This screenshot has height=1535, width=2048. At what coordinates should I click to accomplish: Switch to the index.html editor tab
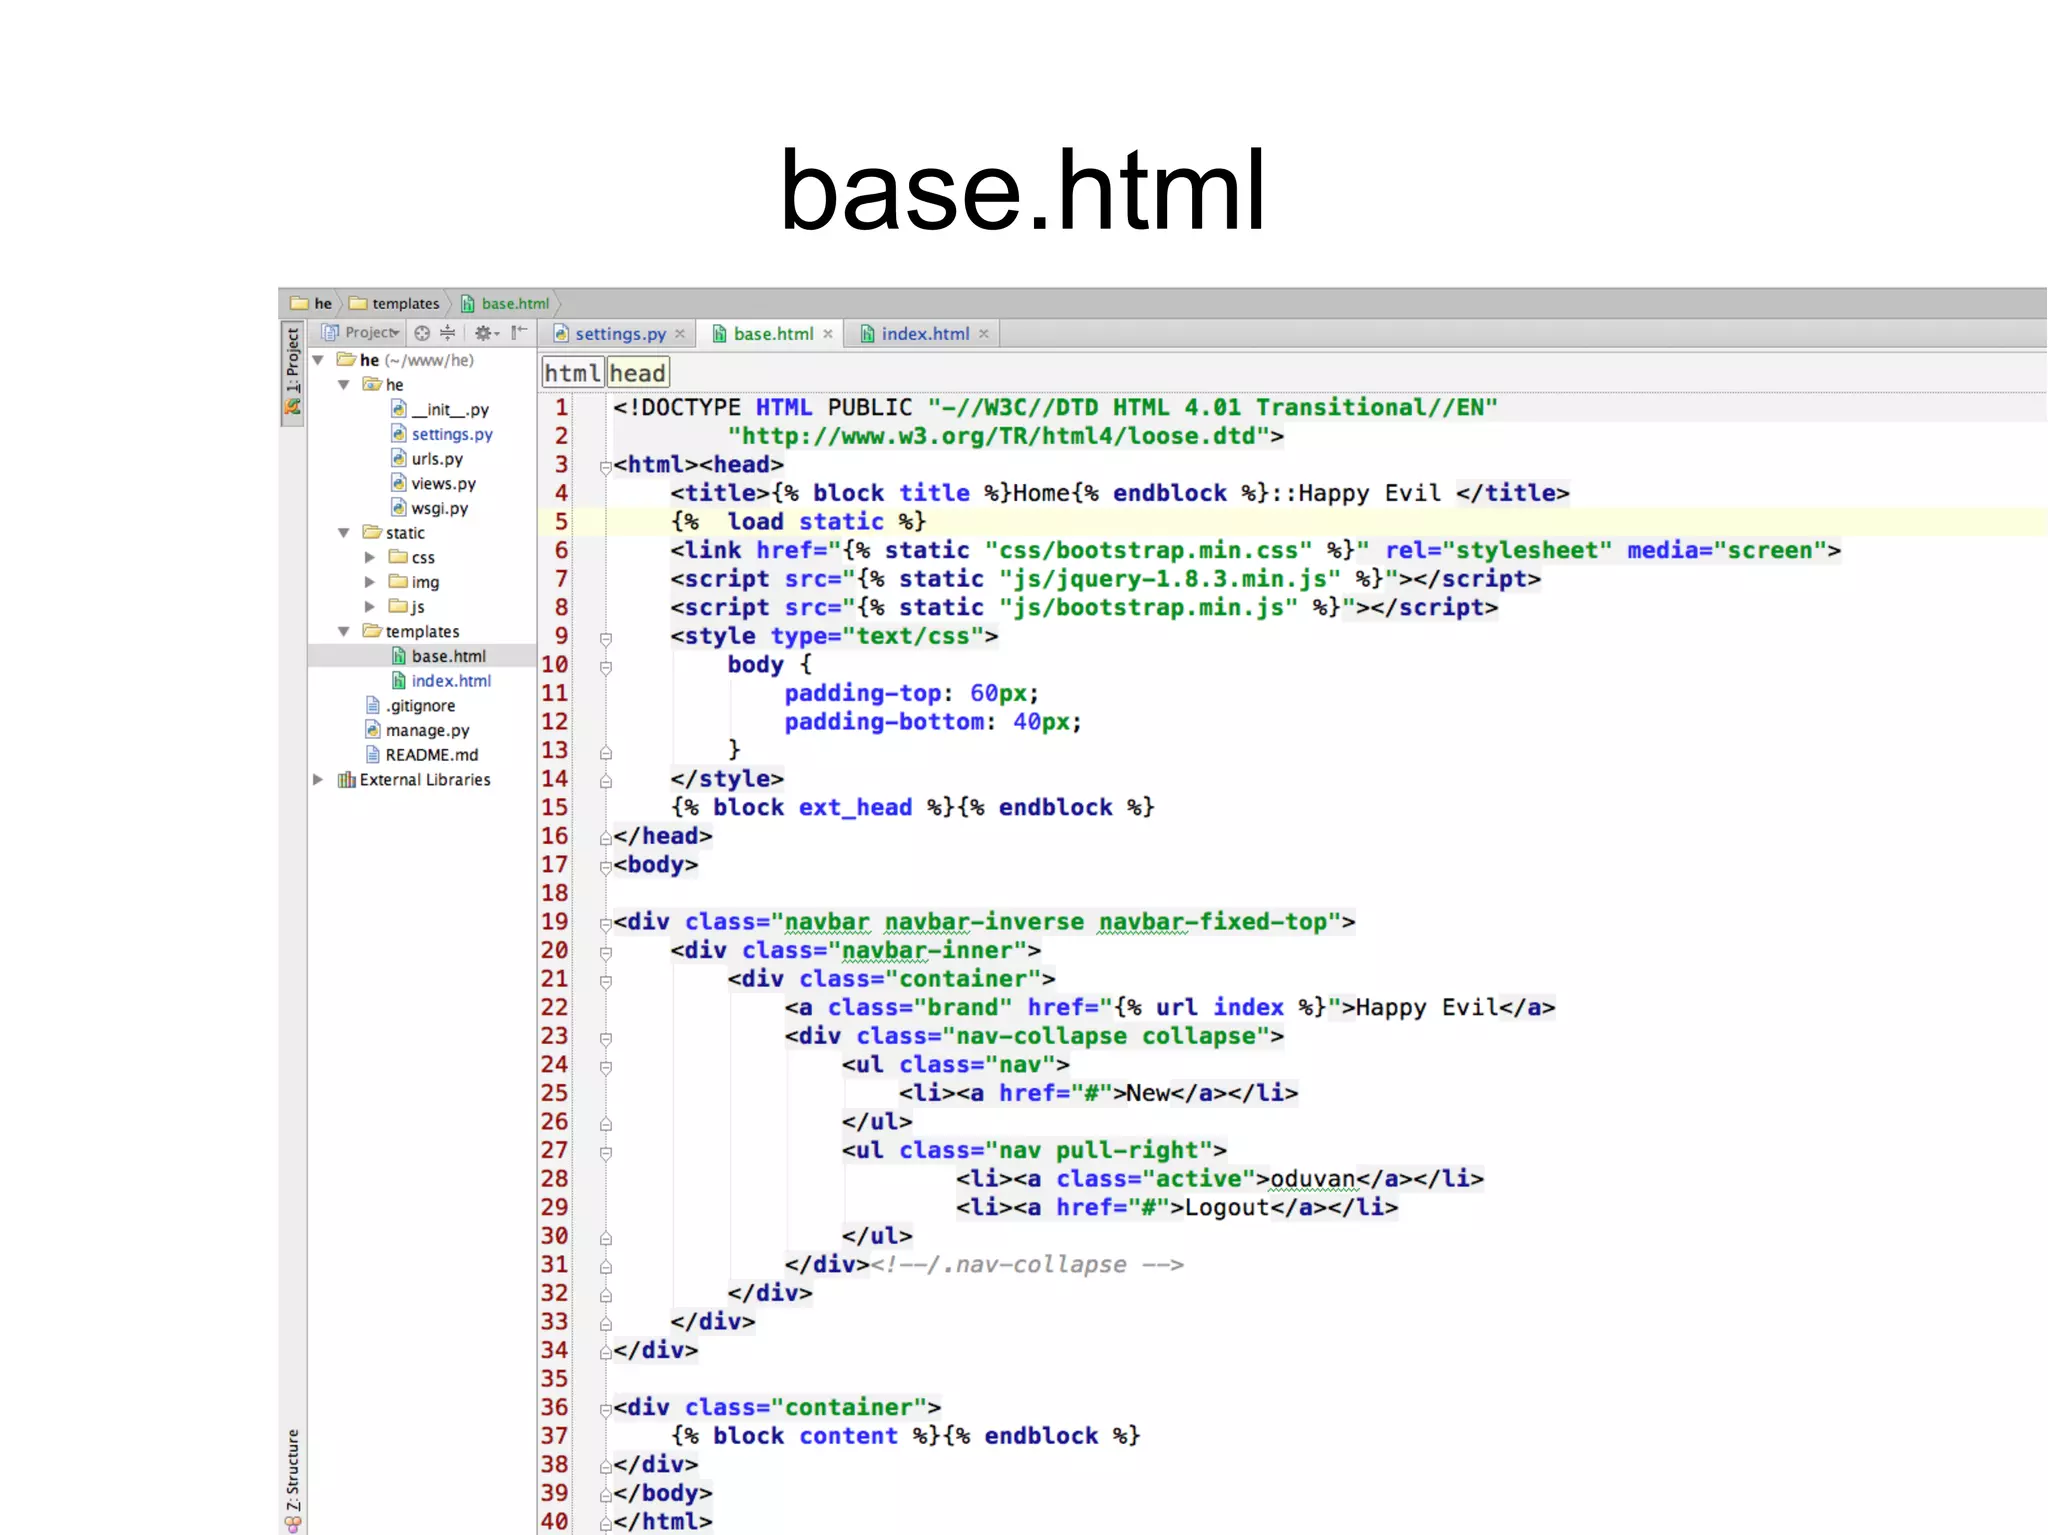point(925,334)
